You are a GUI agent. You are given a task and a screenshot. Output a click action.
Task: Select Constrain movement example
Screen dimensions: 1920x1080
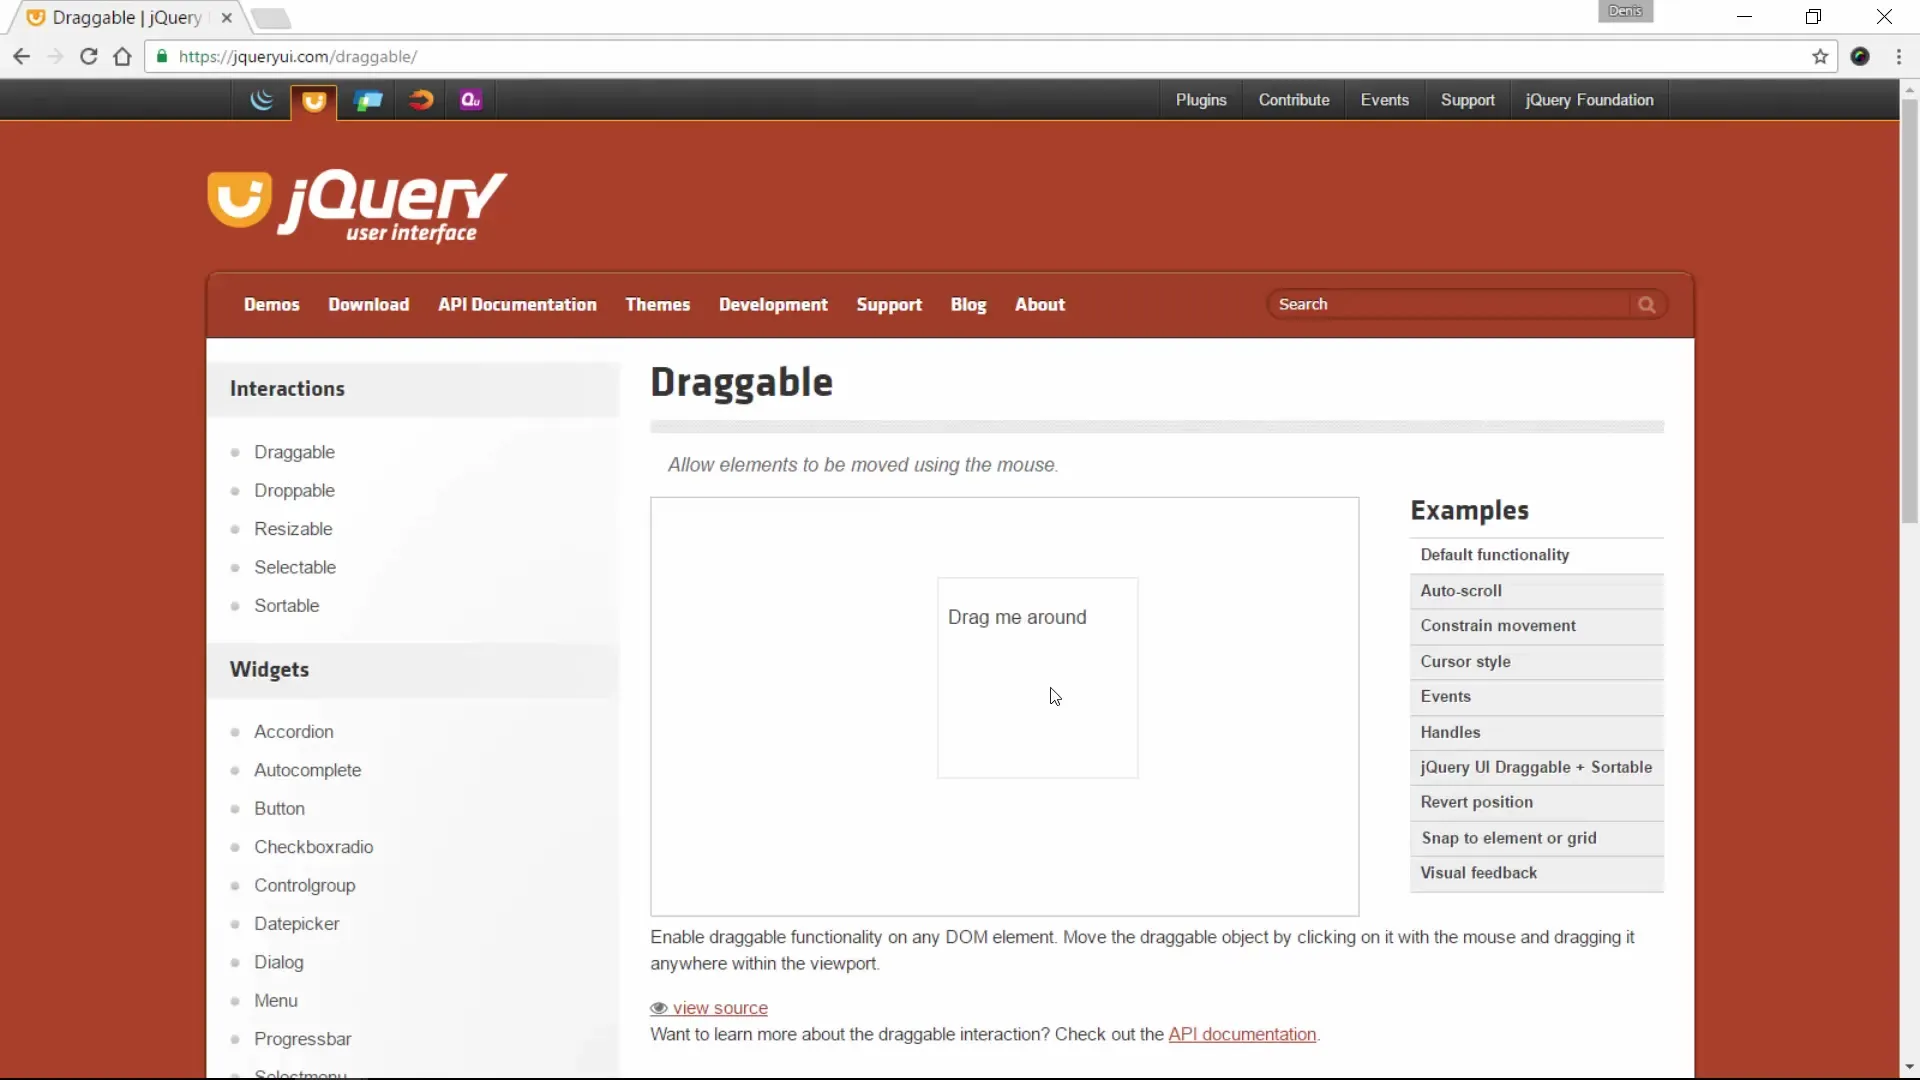[1536, 626]
